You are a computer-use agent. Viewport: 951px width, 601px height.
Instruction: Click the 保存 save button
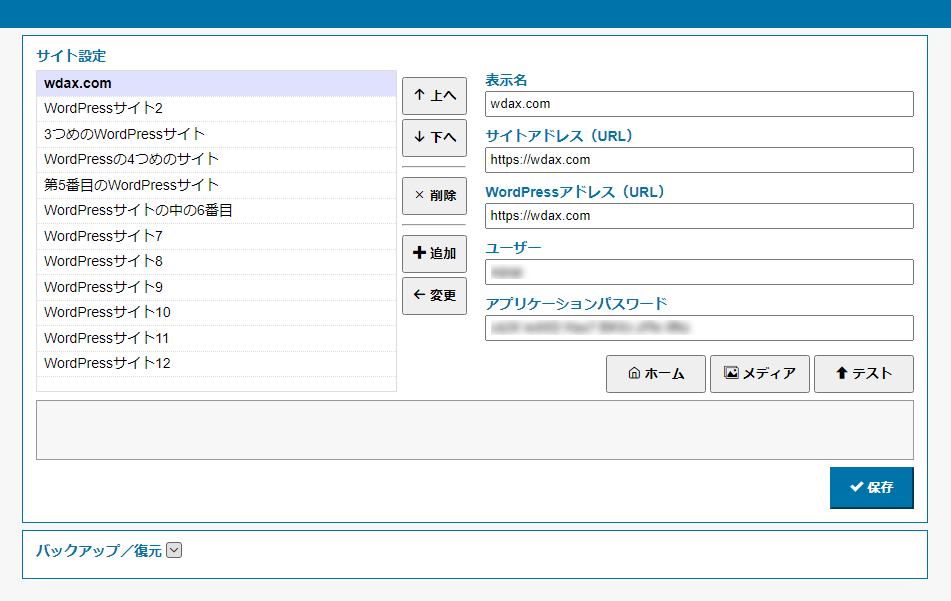tap(871, 488)
